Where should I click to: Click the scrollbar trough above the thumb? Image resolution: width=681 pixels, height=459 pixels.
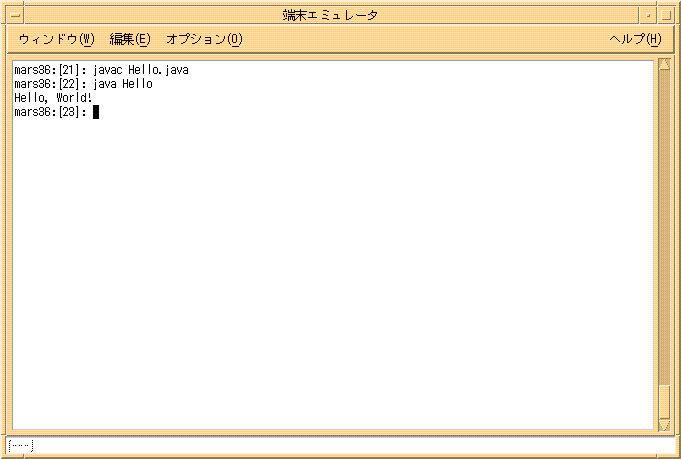[664, 220]
